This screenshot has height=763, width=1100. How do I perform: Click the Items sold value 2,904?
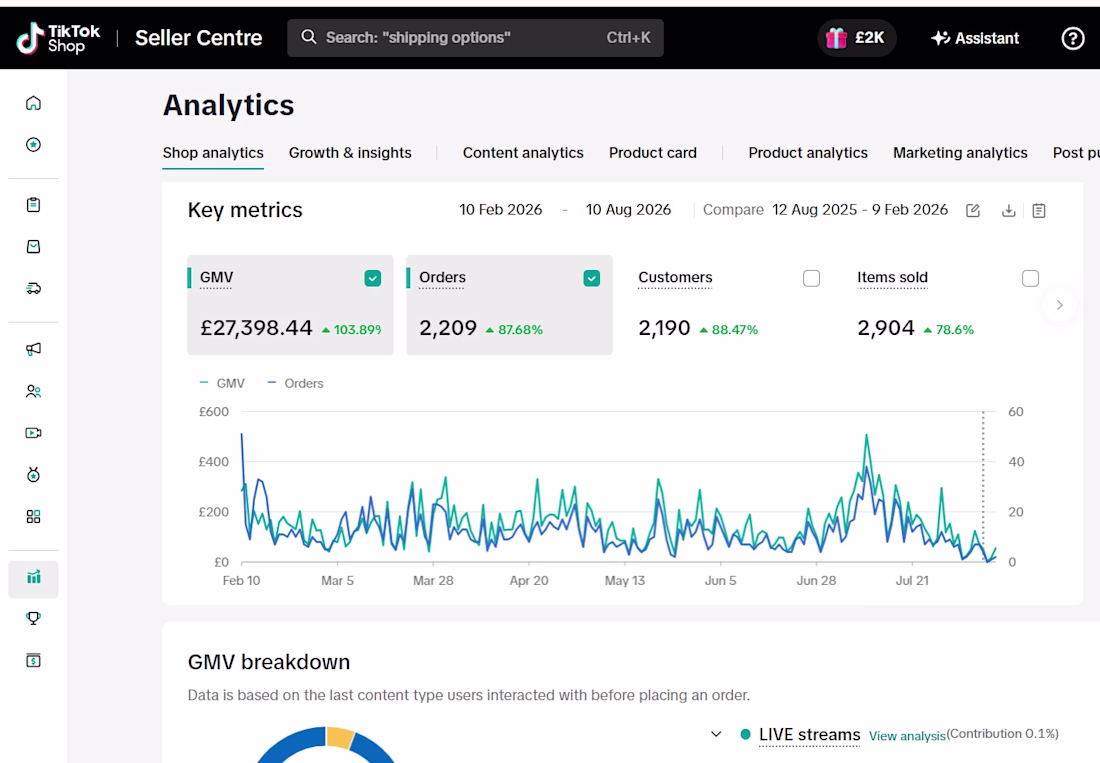[886, 328]
